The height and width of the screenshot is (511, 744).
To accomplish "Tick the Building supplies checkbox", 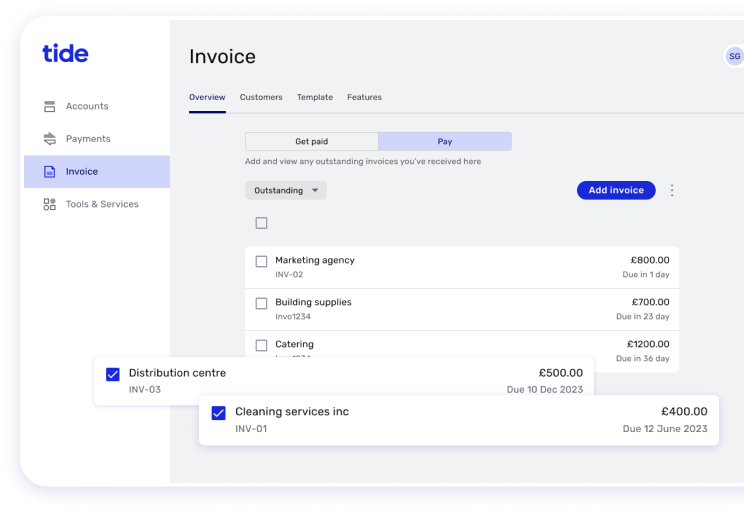I will (x=261, y=303).
